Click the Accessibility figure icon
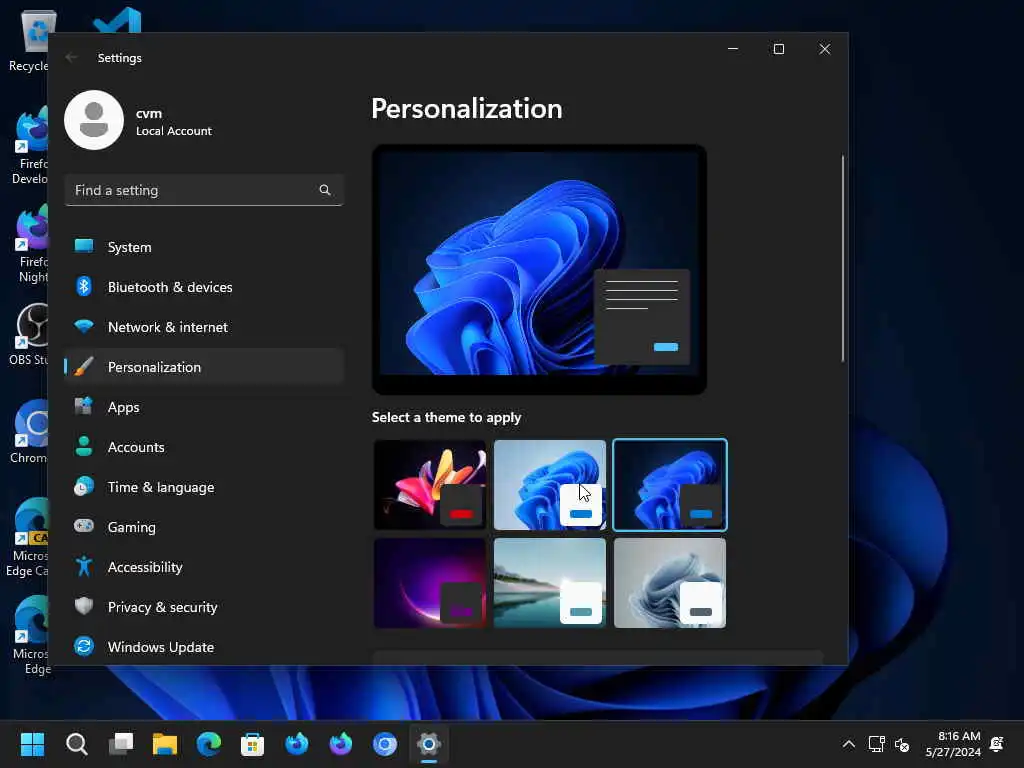1024x768 pixels. click(84, 566)
